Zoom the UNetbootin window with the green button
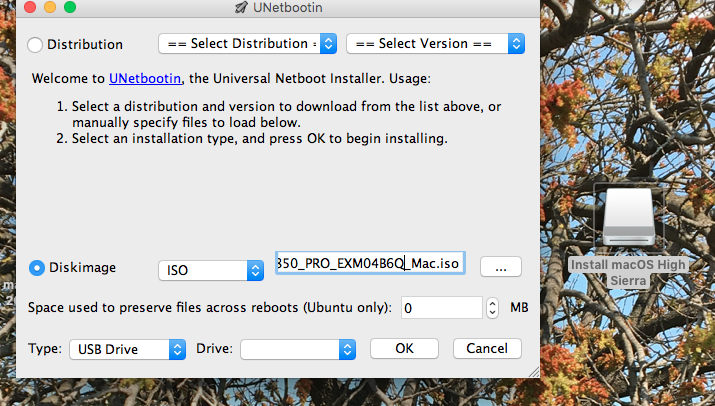The width and height of the screenshot is (715, 406). [x=70, y=7]
